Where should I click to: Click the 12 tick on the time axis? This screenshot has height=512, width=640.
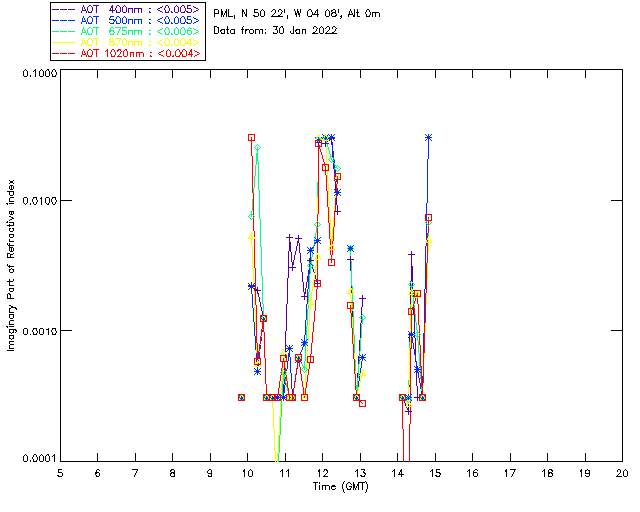click(322, 473)
